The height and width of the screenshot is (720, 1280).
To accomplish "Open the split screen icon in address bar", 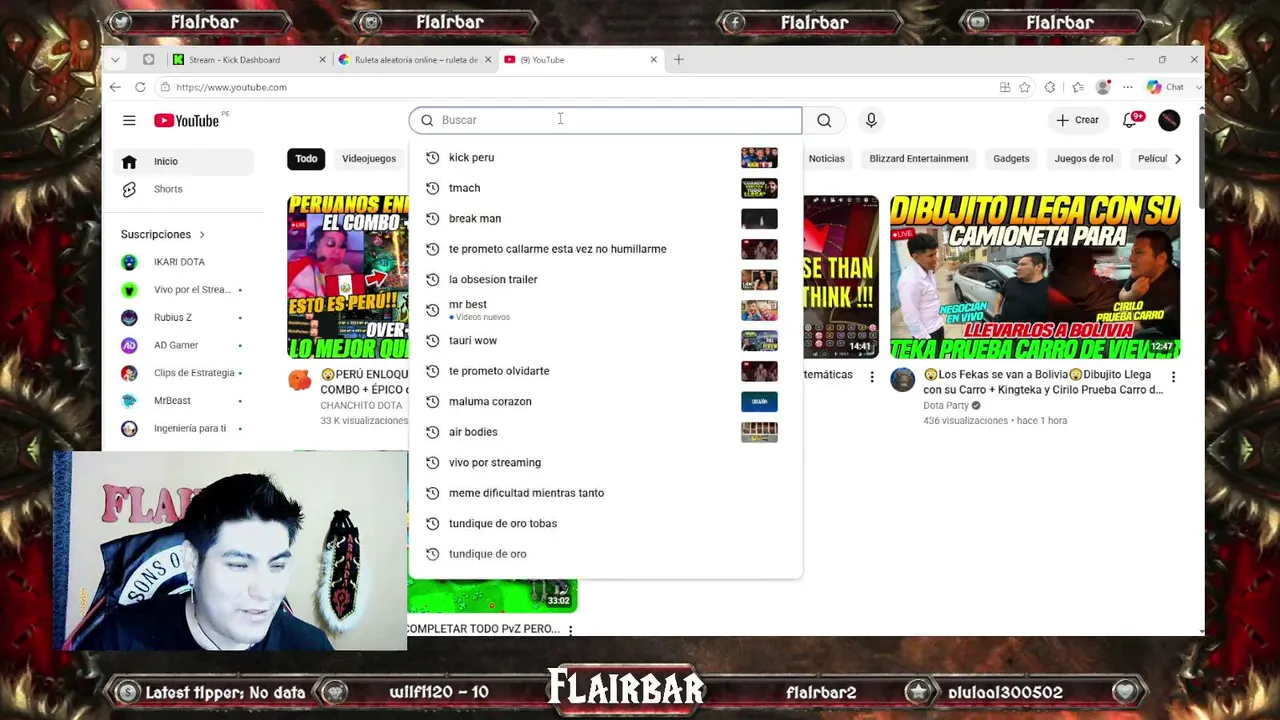I will pos(1005,87).
